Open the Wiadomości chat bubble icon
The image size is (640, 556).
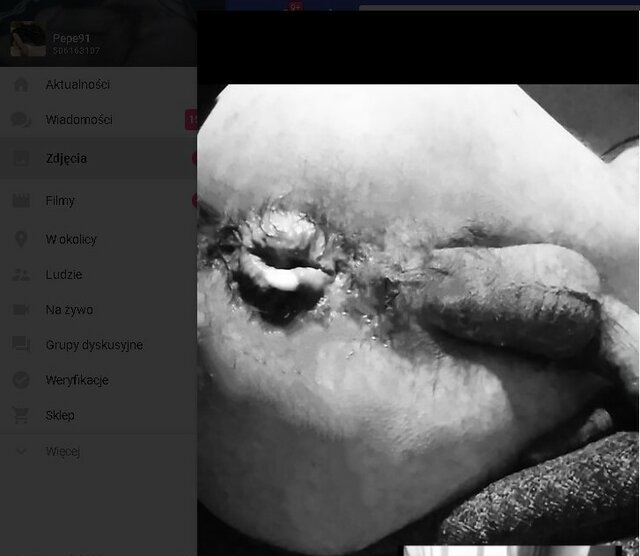click(x=20, y=120)
